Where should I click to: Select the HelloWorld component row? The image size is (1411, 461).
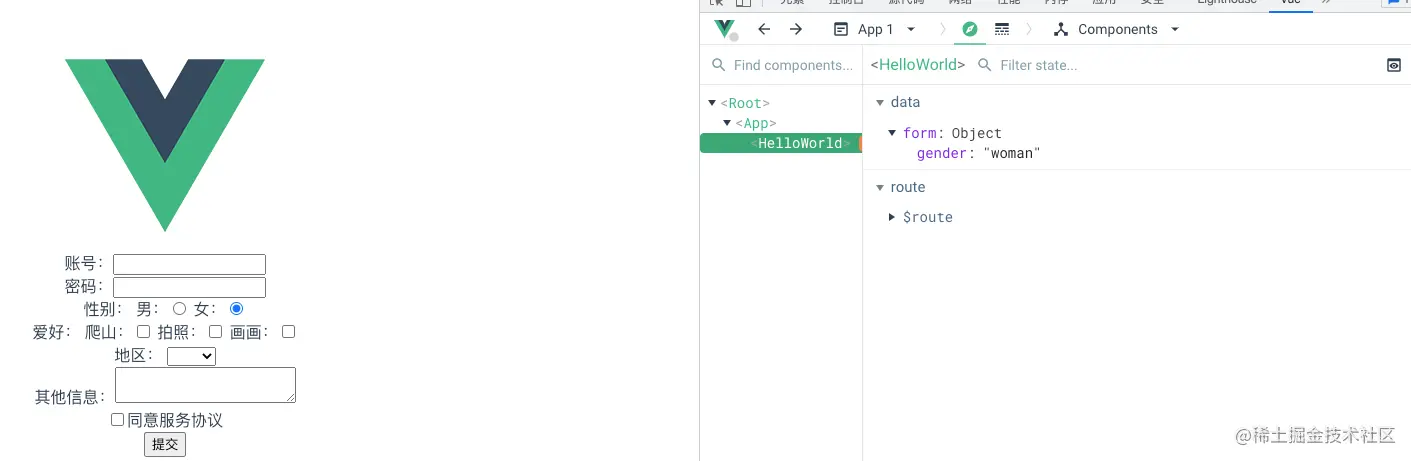click(781, 143)
